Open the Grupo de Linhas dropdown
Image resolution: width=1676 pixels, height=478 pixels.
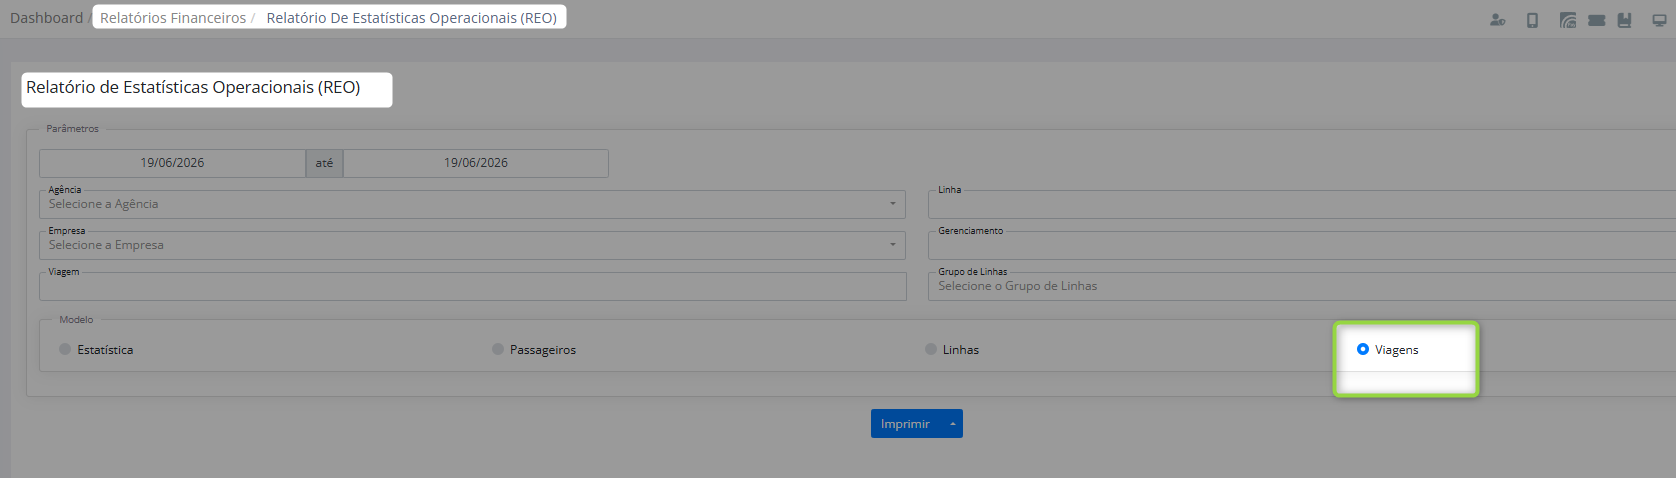(x=1302, y=286)
